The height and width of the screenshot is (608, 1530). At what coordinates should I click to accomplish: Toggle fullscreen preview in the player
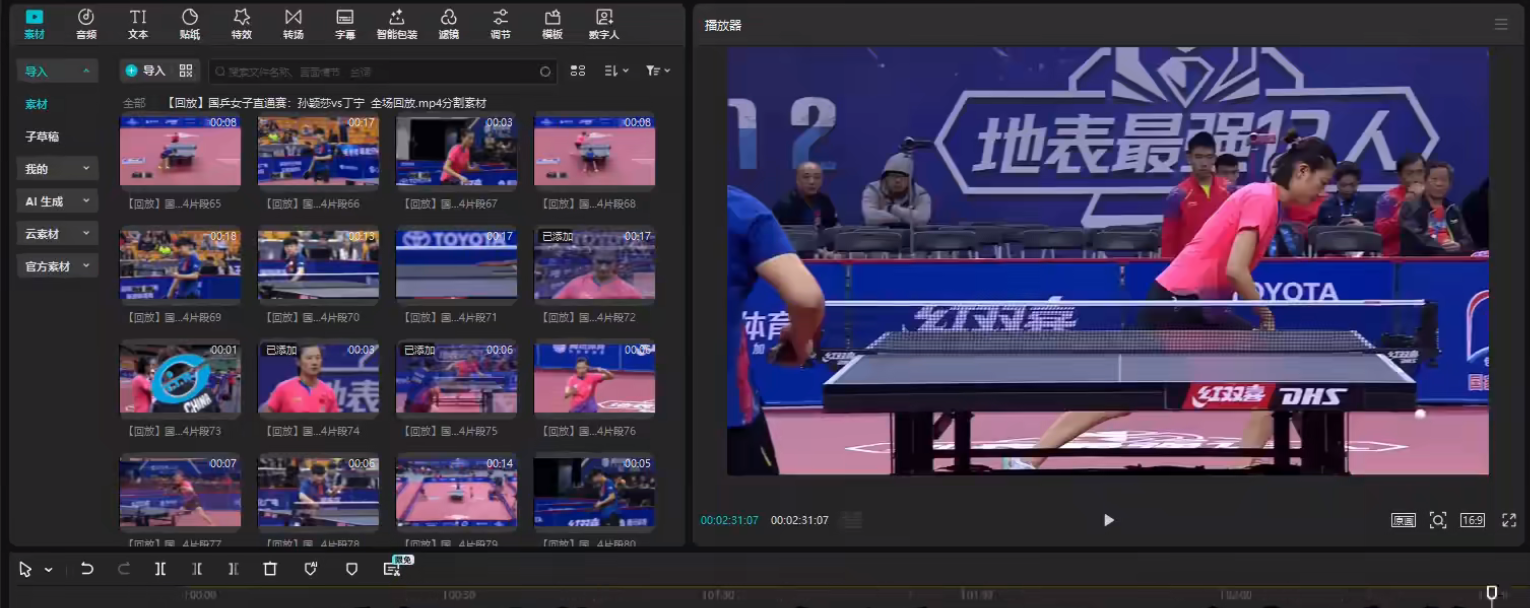coord(1509,520)
